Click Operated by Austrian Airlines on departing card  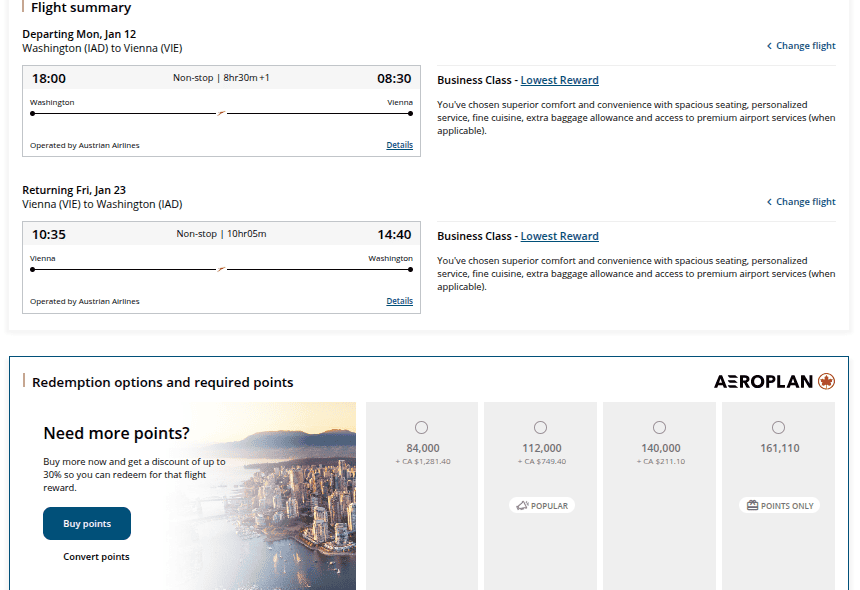[84, 145]
